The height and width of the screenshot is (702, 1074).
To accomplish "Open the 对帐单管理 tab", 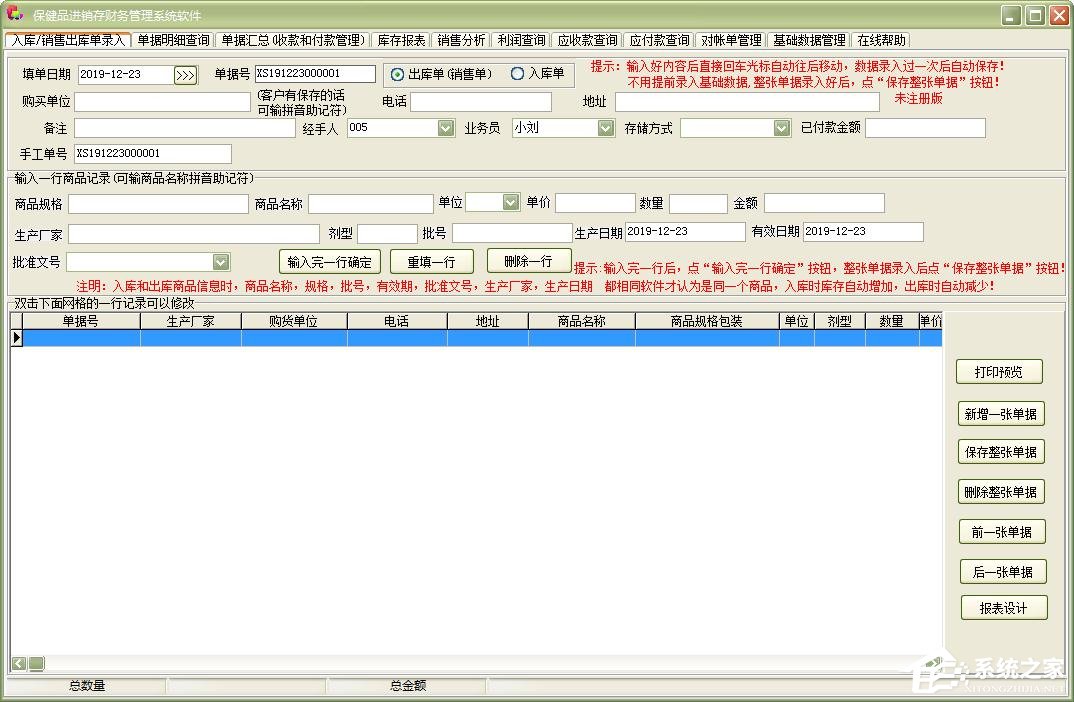I will 731,40.
